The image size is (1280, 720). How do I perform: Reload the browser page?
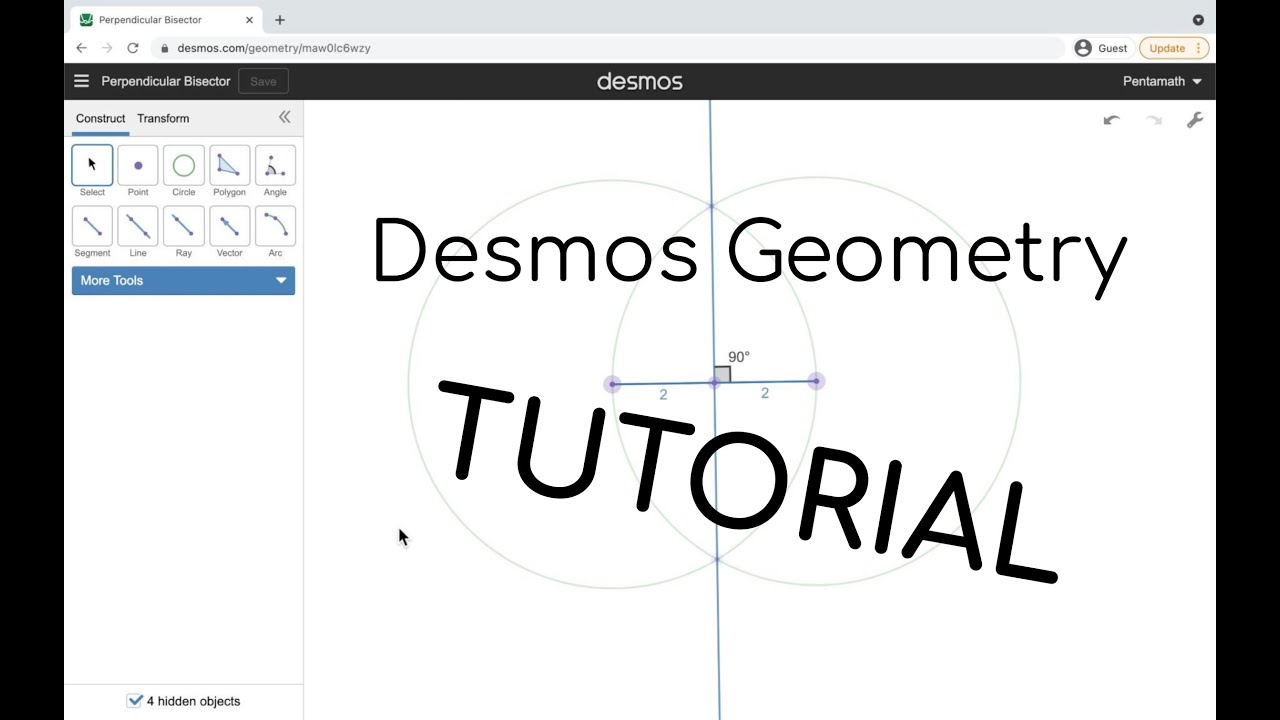(133, 48)
